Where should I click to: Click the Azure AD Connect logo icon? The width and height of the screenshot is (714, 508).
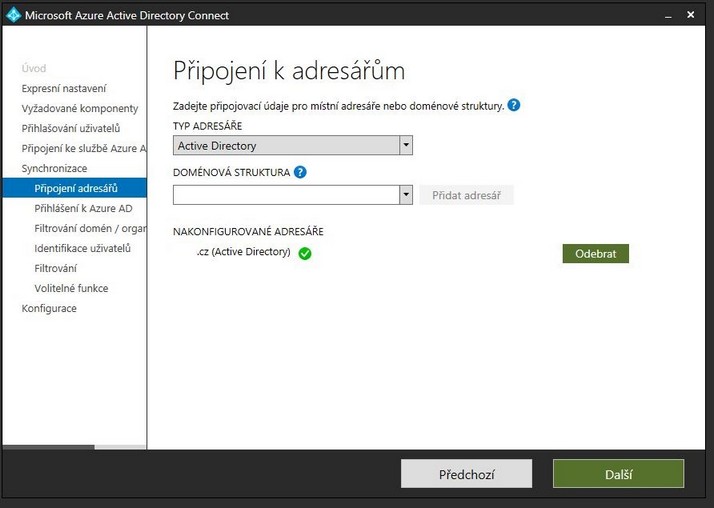coord(13,15)
